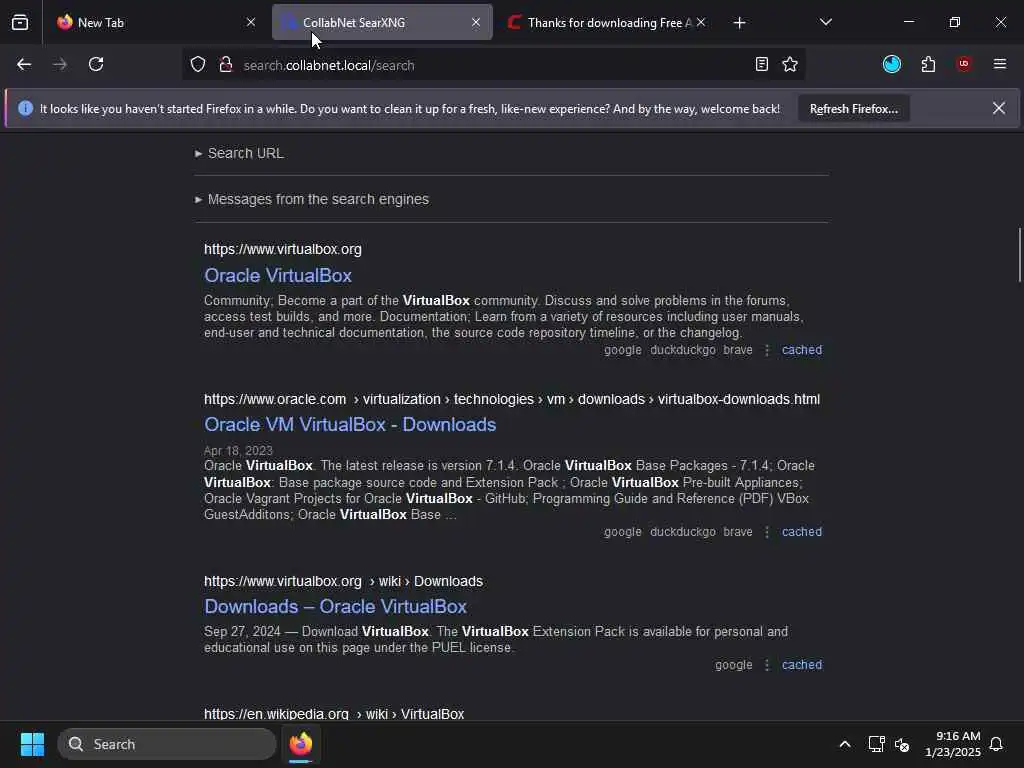Viewport: 1024px width, 768px height.
Task: View site security lock information
Action: [226, 65]
